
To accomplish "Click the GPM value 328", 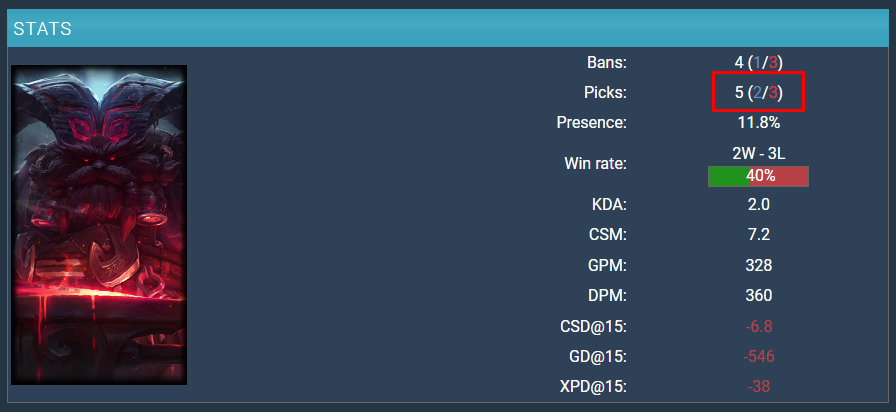I will [x=758, y=265].
